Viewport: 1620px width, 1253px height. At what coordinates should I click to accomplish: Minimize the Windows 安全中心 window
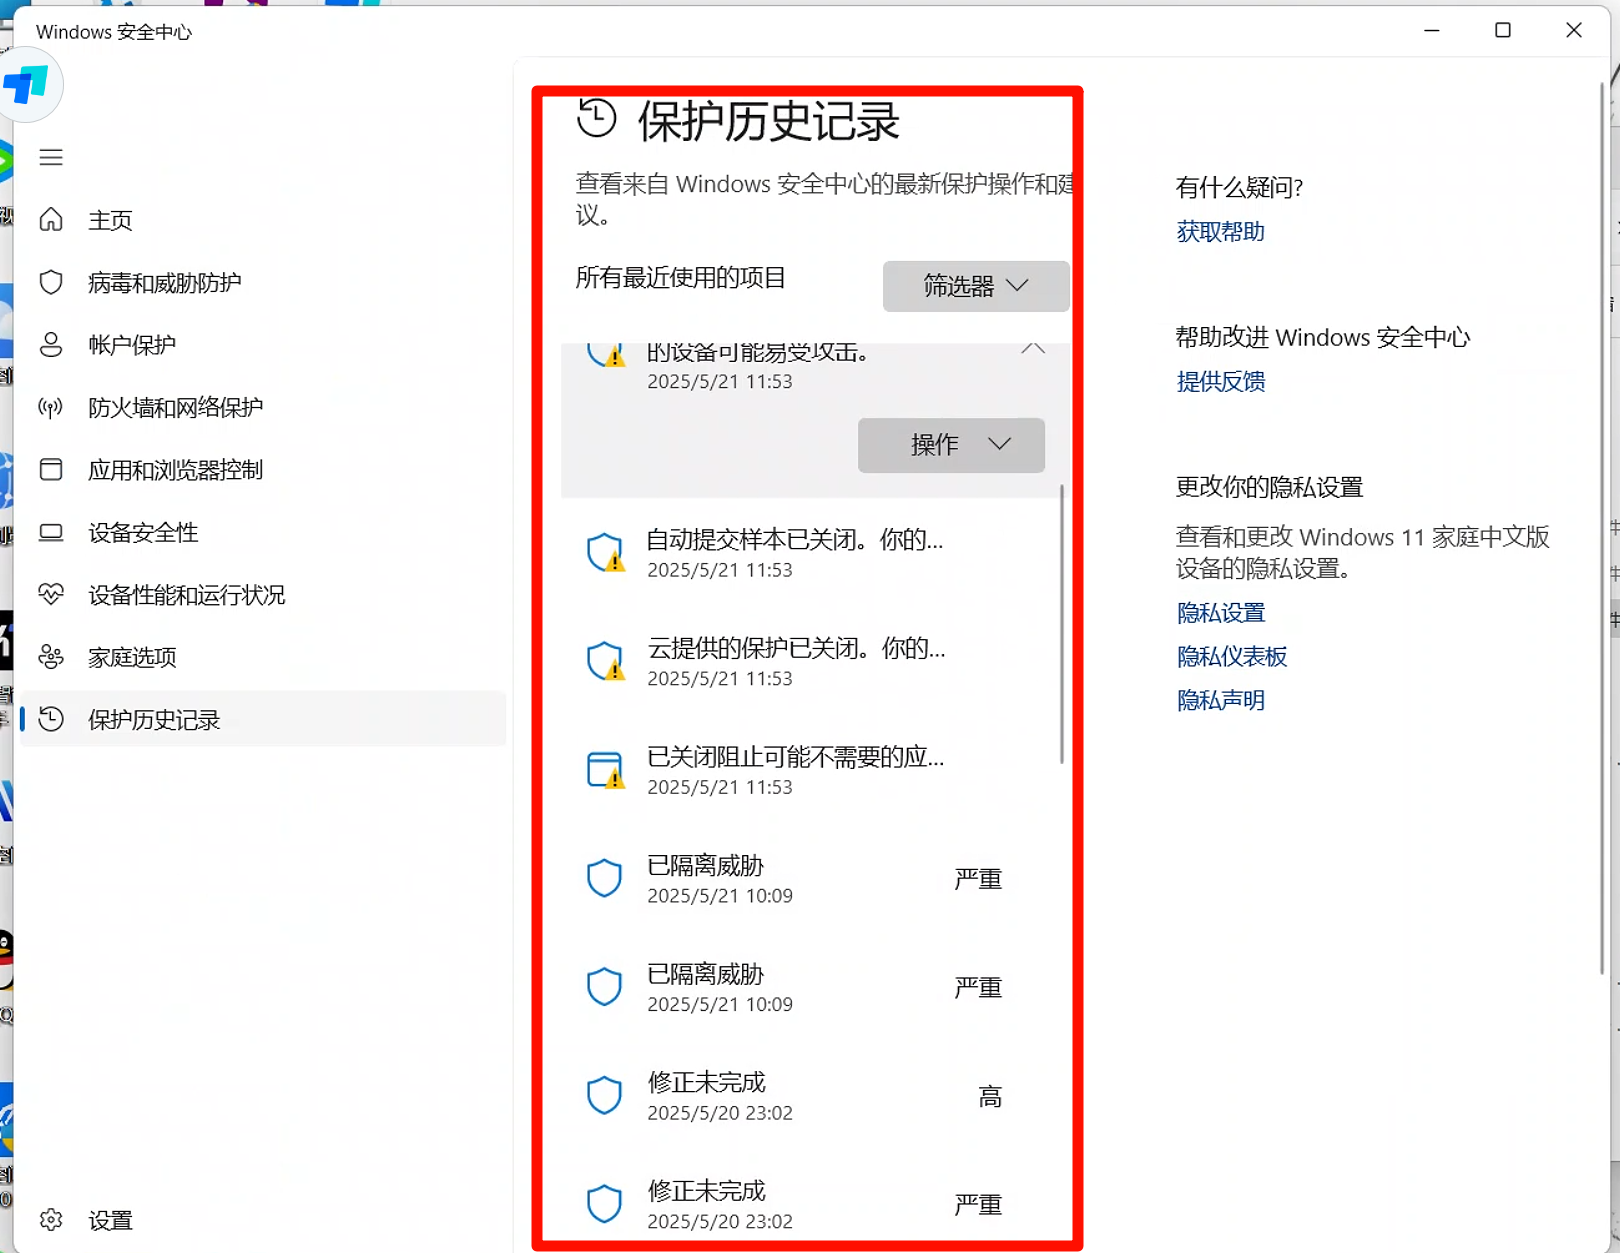click(1432, 30)
